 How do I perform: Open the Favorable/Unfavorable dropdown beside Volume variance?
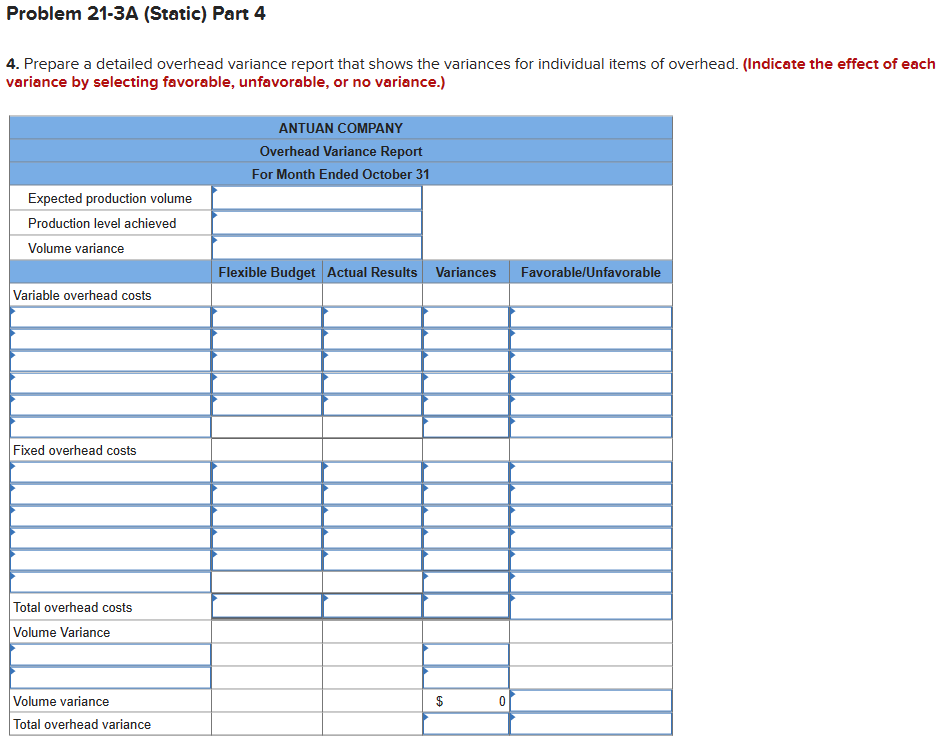coord(590,701)
